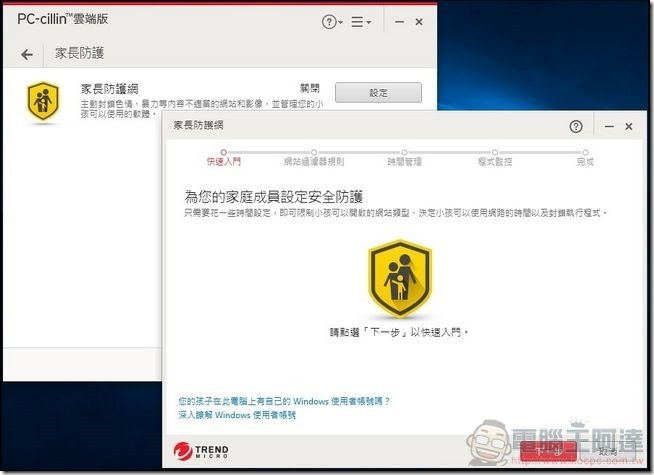Click the 設定 button for 家長防護網
The height and width of the screenshot is (475, 654).
(378, 93)
